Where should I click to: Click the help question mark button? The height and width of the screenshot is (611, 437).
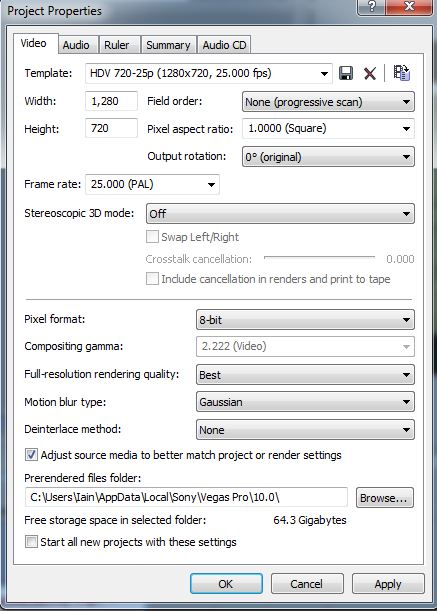click(372, 7)
